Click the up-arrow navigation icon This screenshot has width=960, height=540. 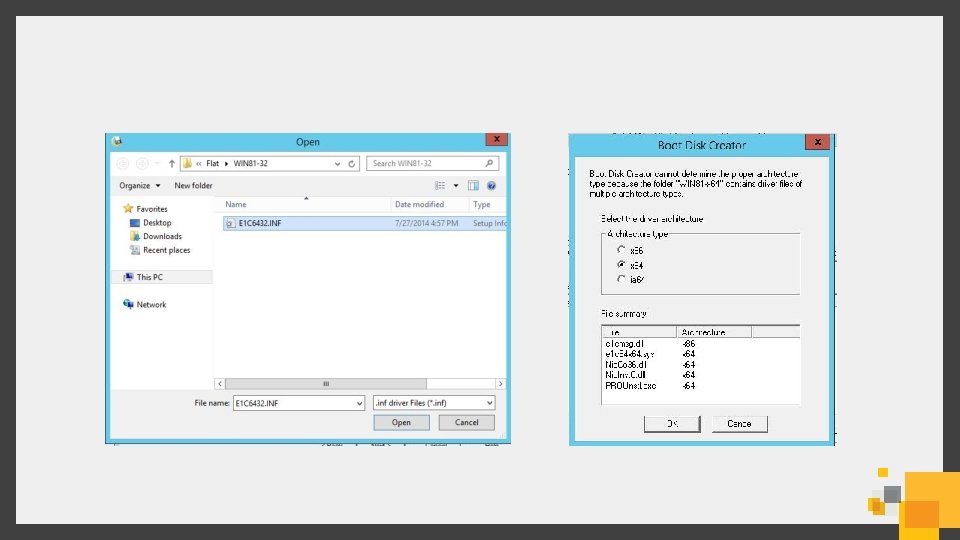tap(171, 163)
